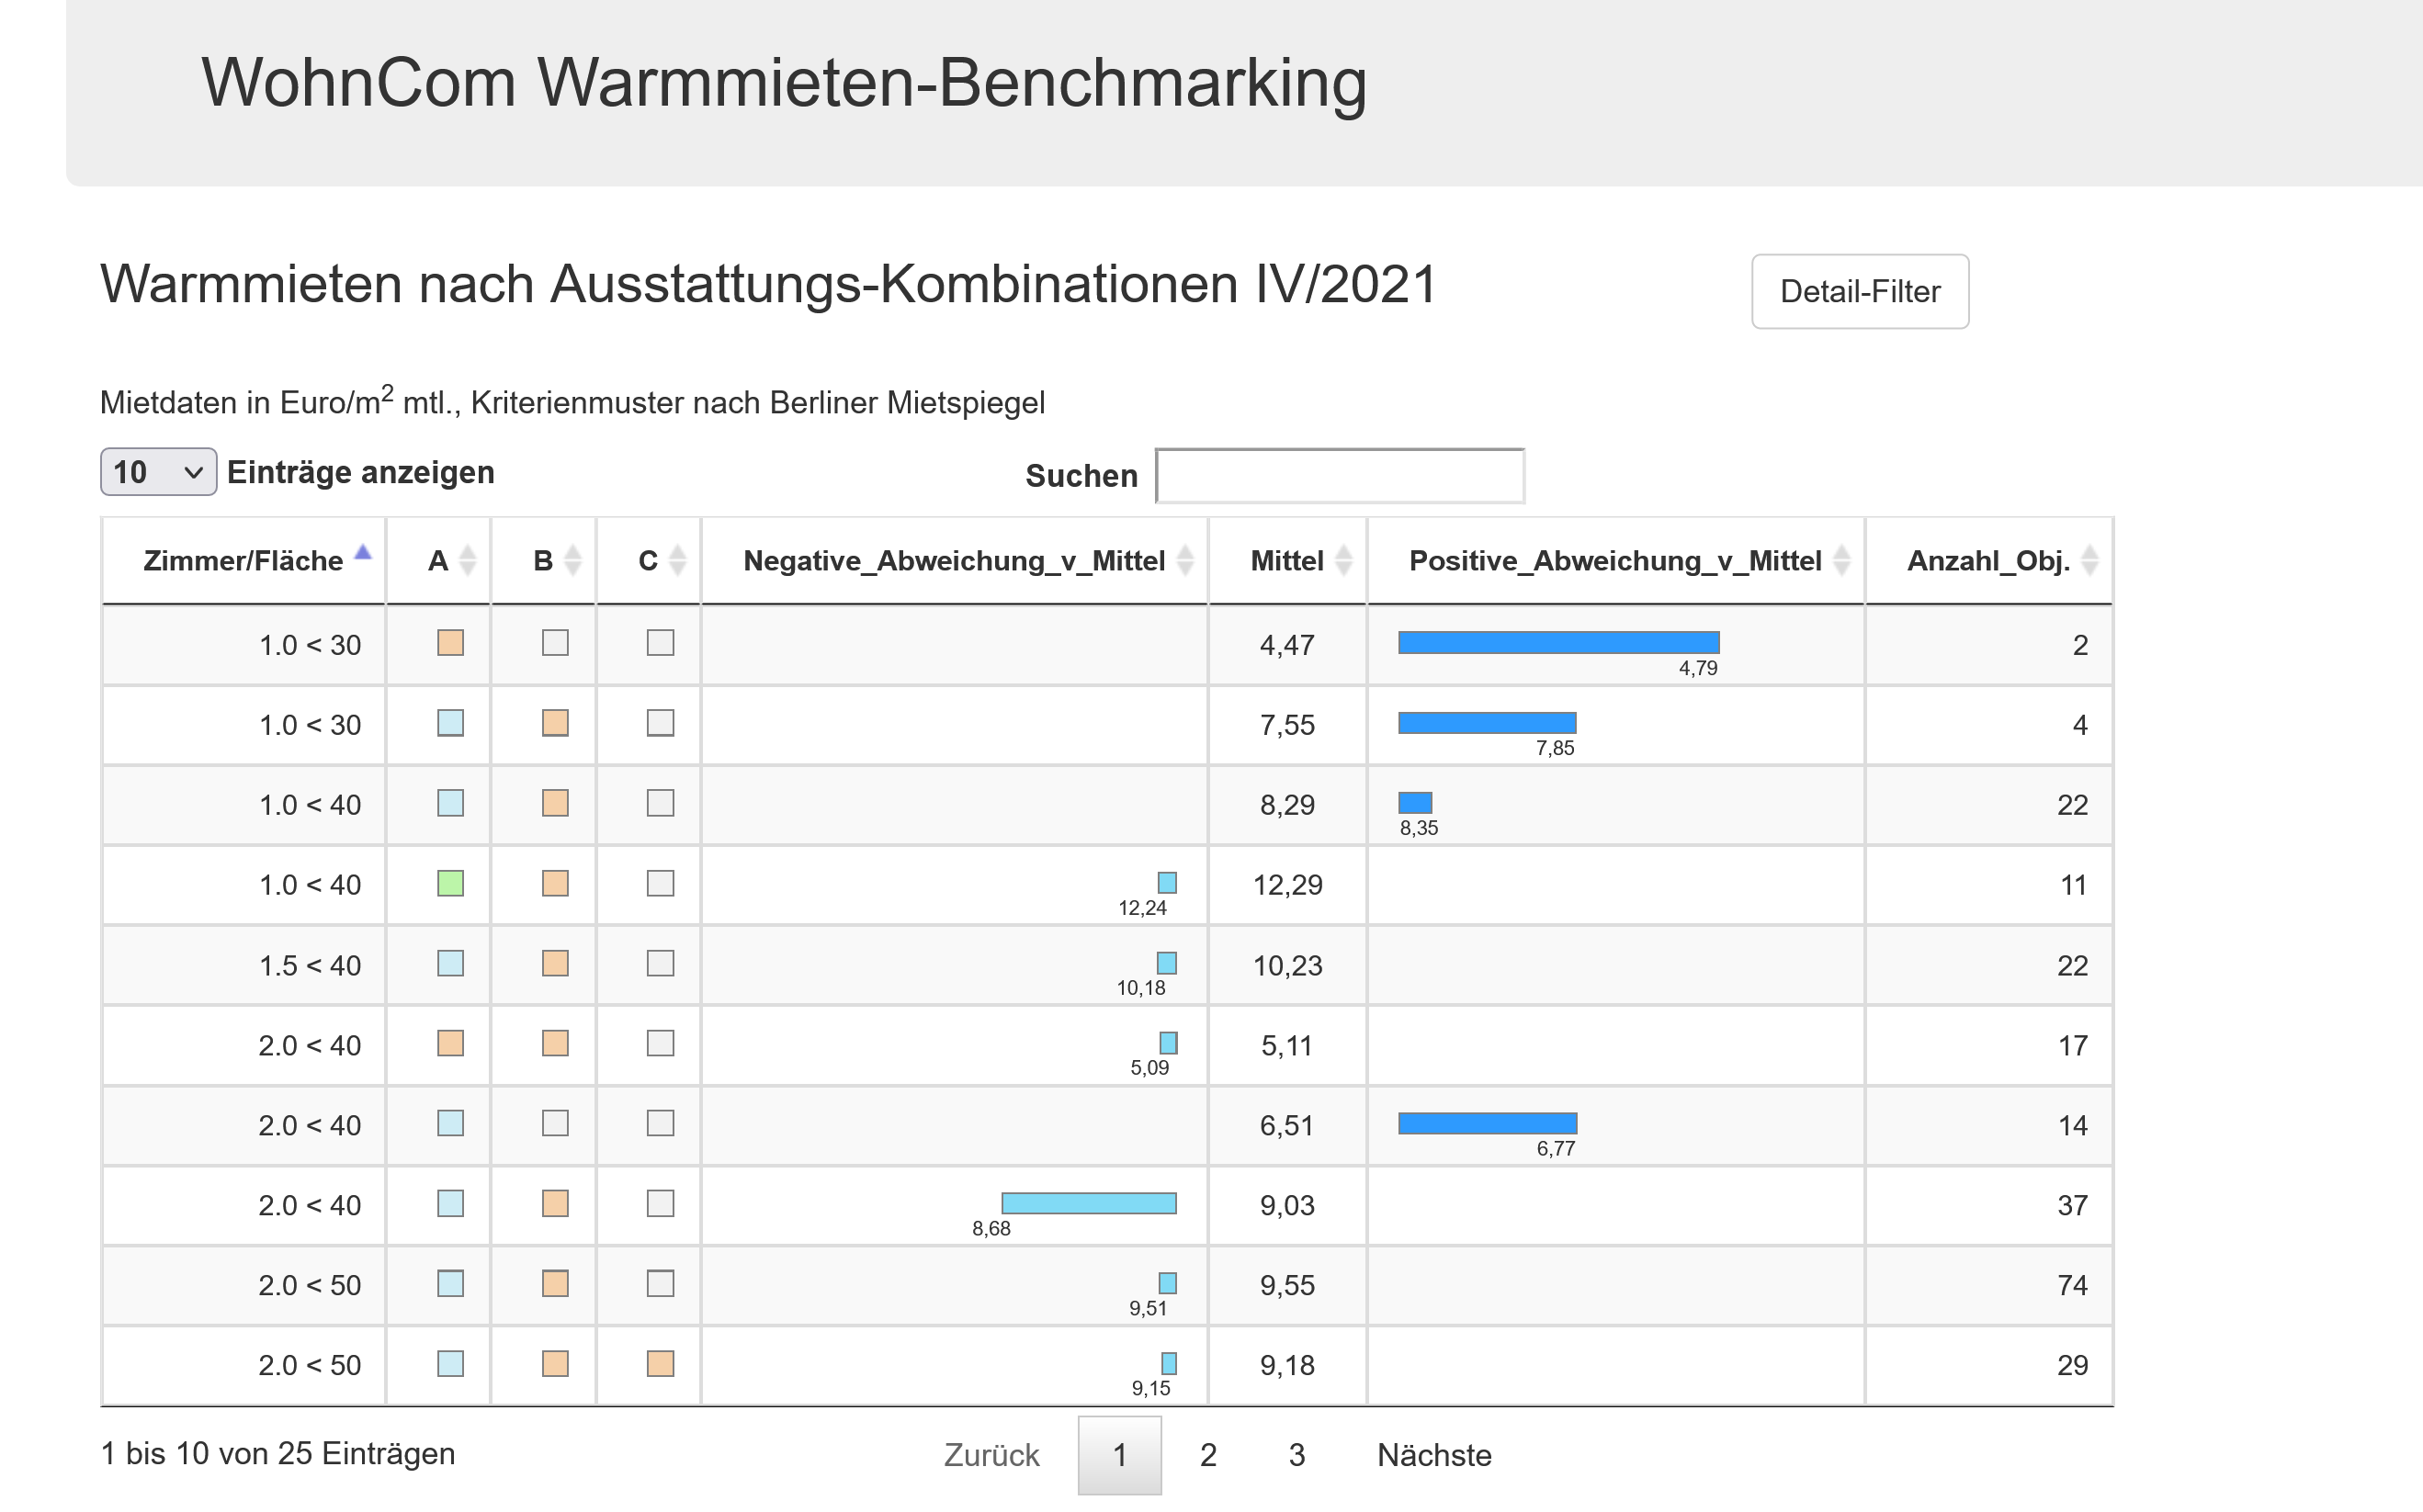
Task: Select the WohnCom Warmmieten-Benchmarking title
Action: tap(784, 82)
